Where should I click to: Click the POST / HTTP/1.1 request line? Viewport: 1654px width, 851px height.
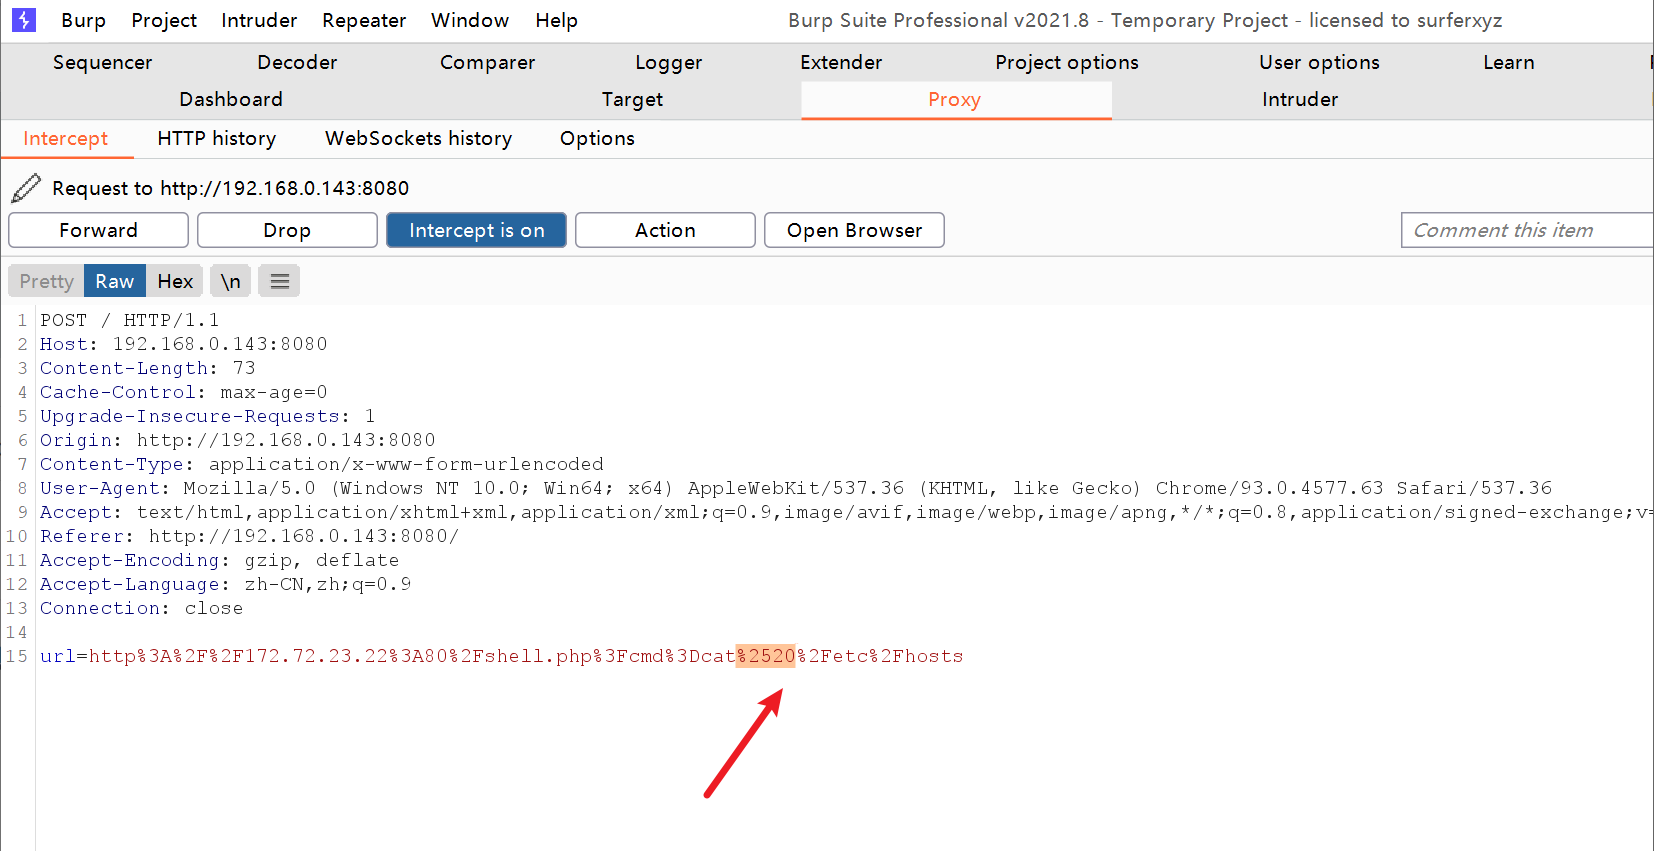point(129,320)
